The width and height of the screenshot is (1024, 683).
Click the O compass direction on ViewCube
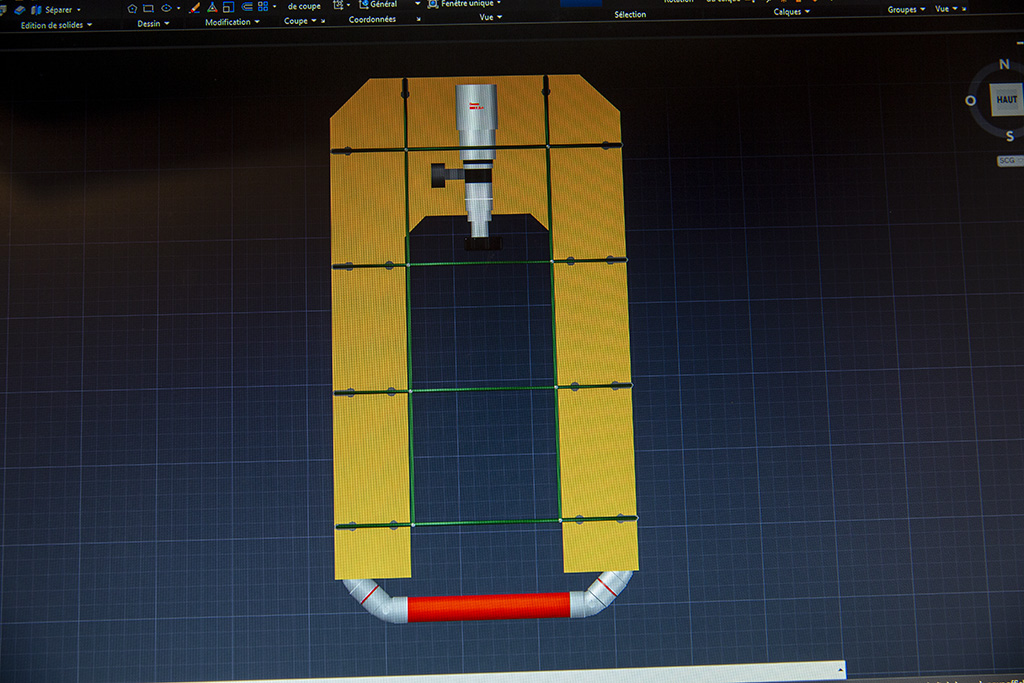point(970,101)
